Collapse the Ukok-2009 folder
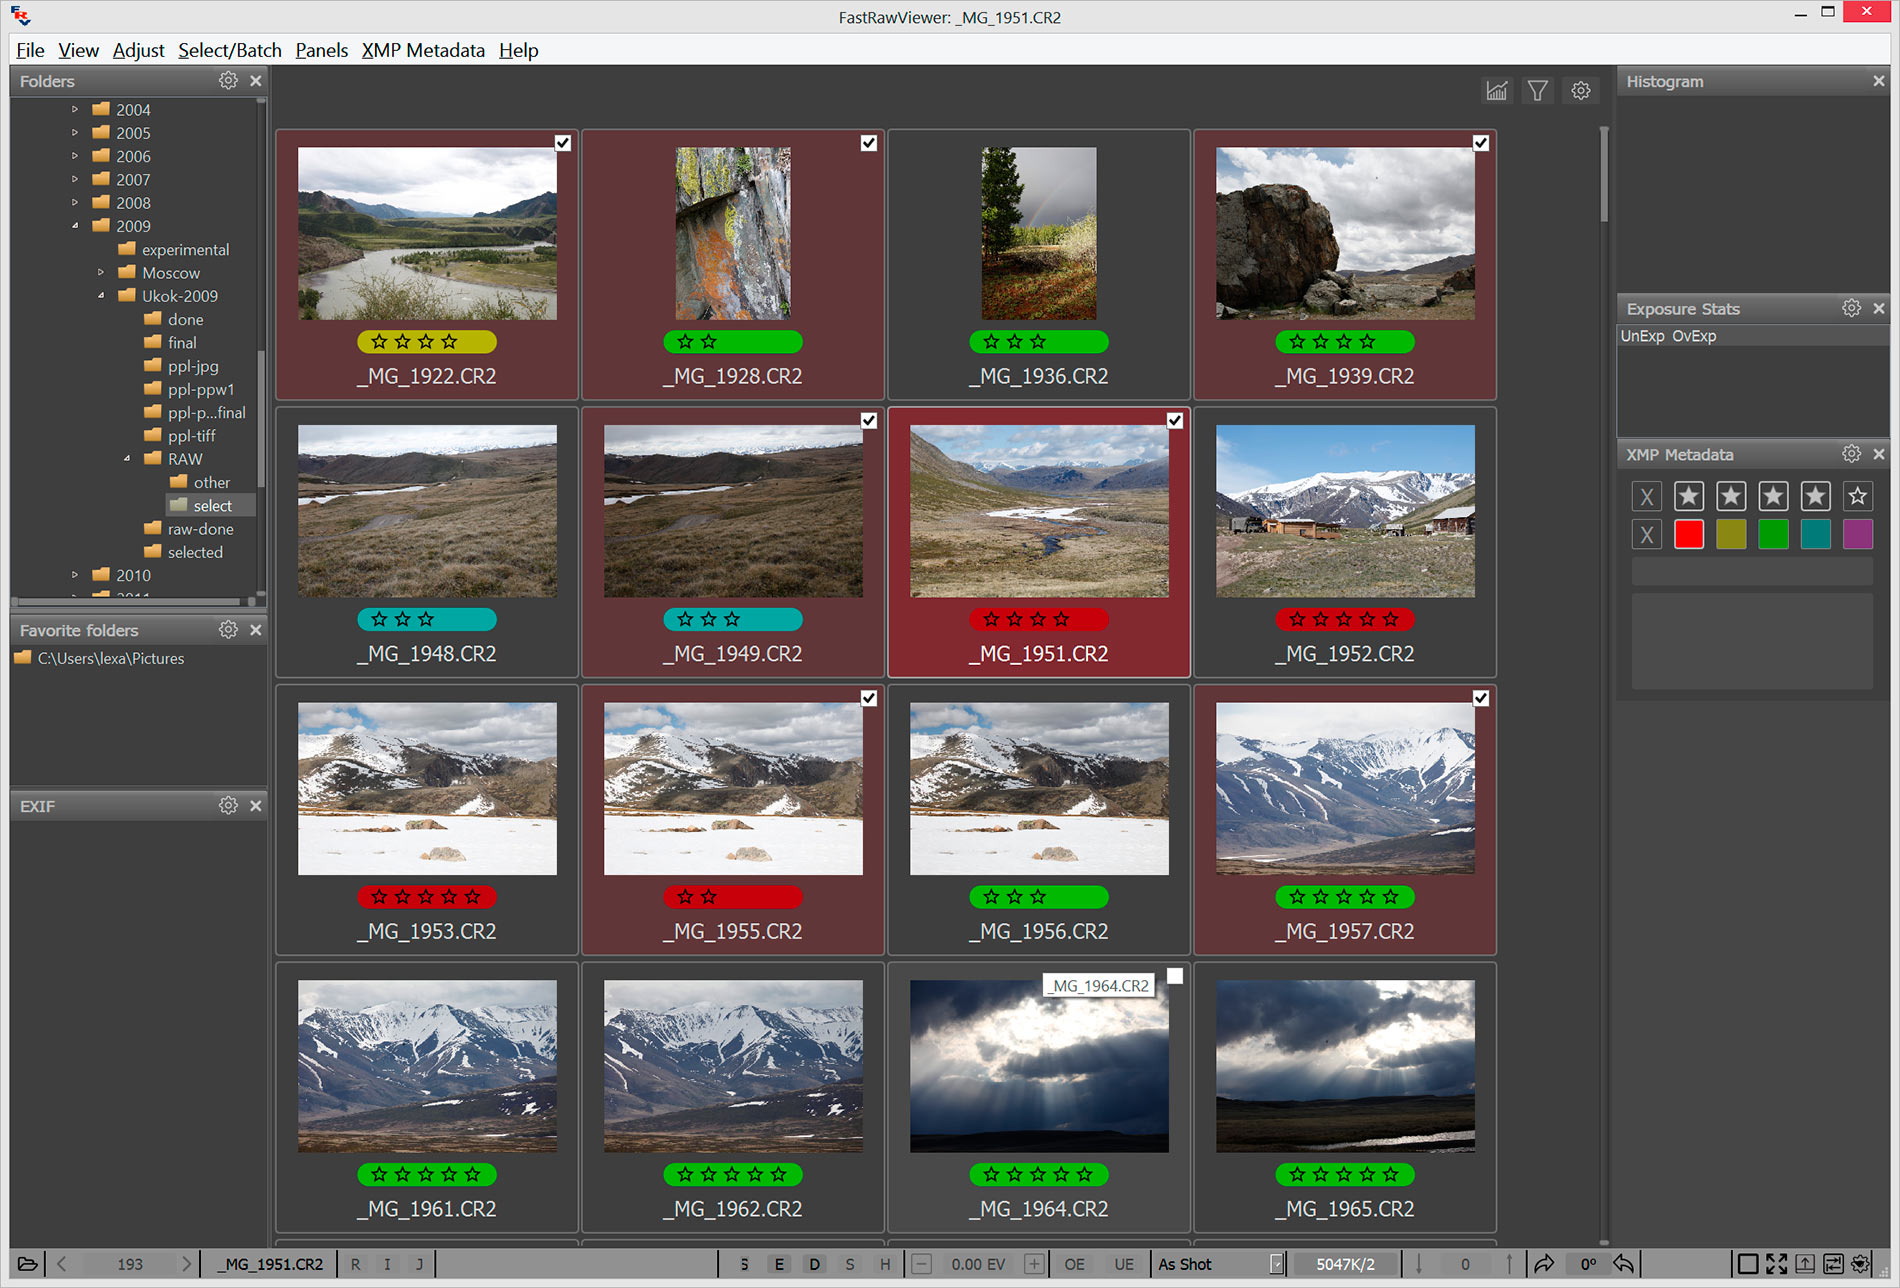The width and height of the screenshot is (1900, 1288). coord(101,296)
